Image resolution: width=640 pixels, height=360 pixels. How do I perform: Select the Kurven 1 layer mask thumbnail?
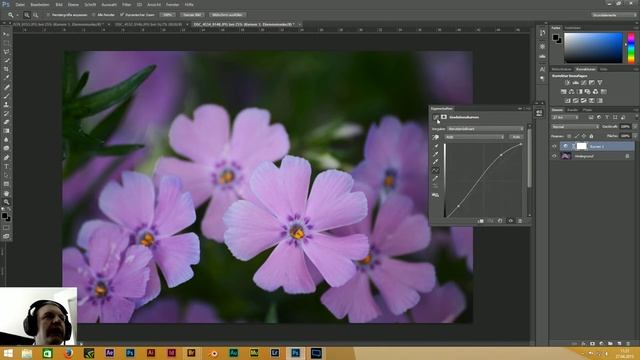(x=581, y=146)
